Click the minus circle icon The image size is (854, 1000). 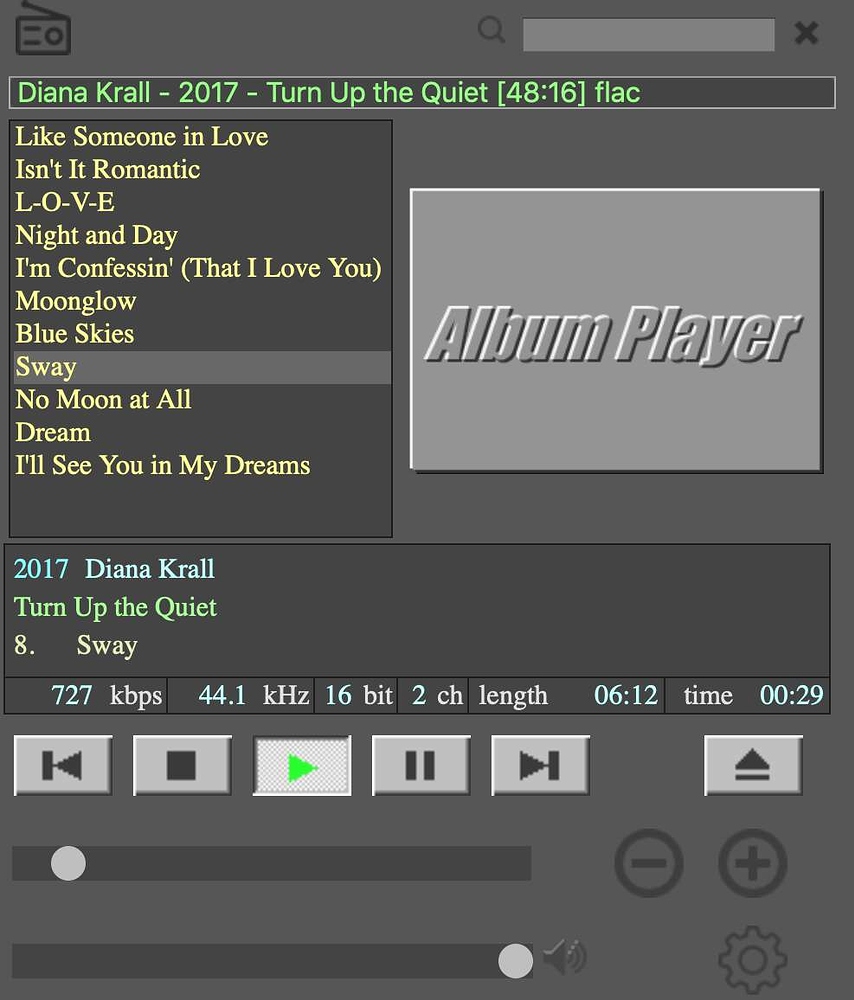click(649, 864)
